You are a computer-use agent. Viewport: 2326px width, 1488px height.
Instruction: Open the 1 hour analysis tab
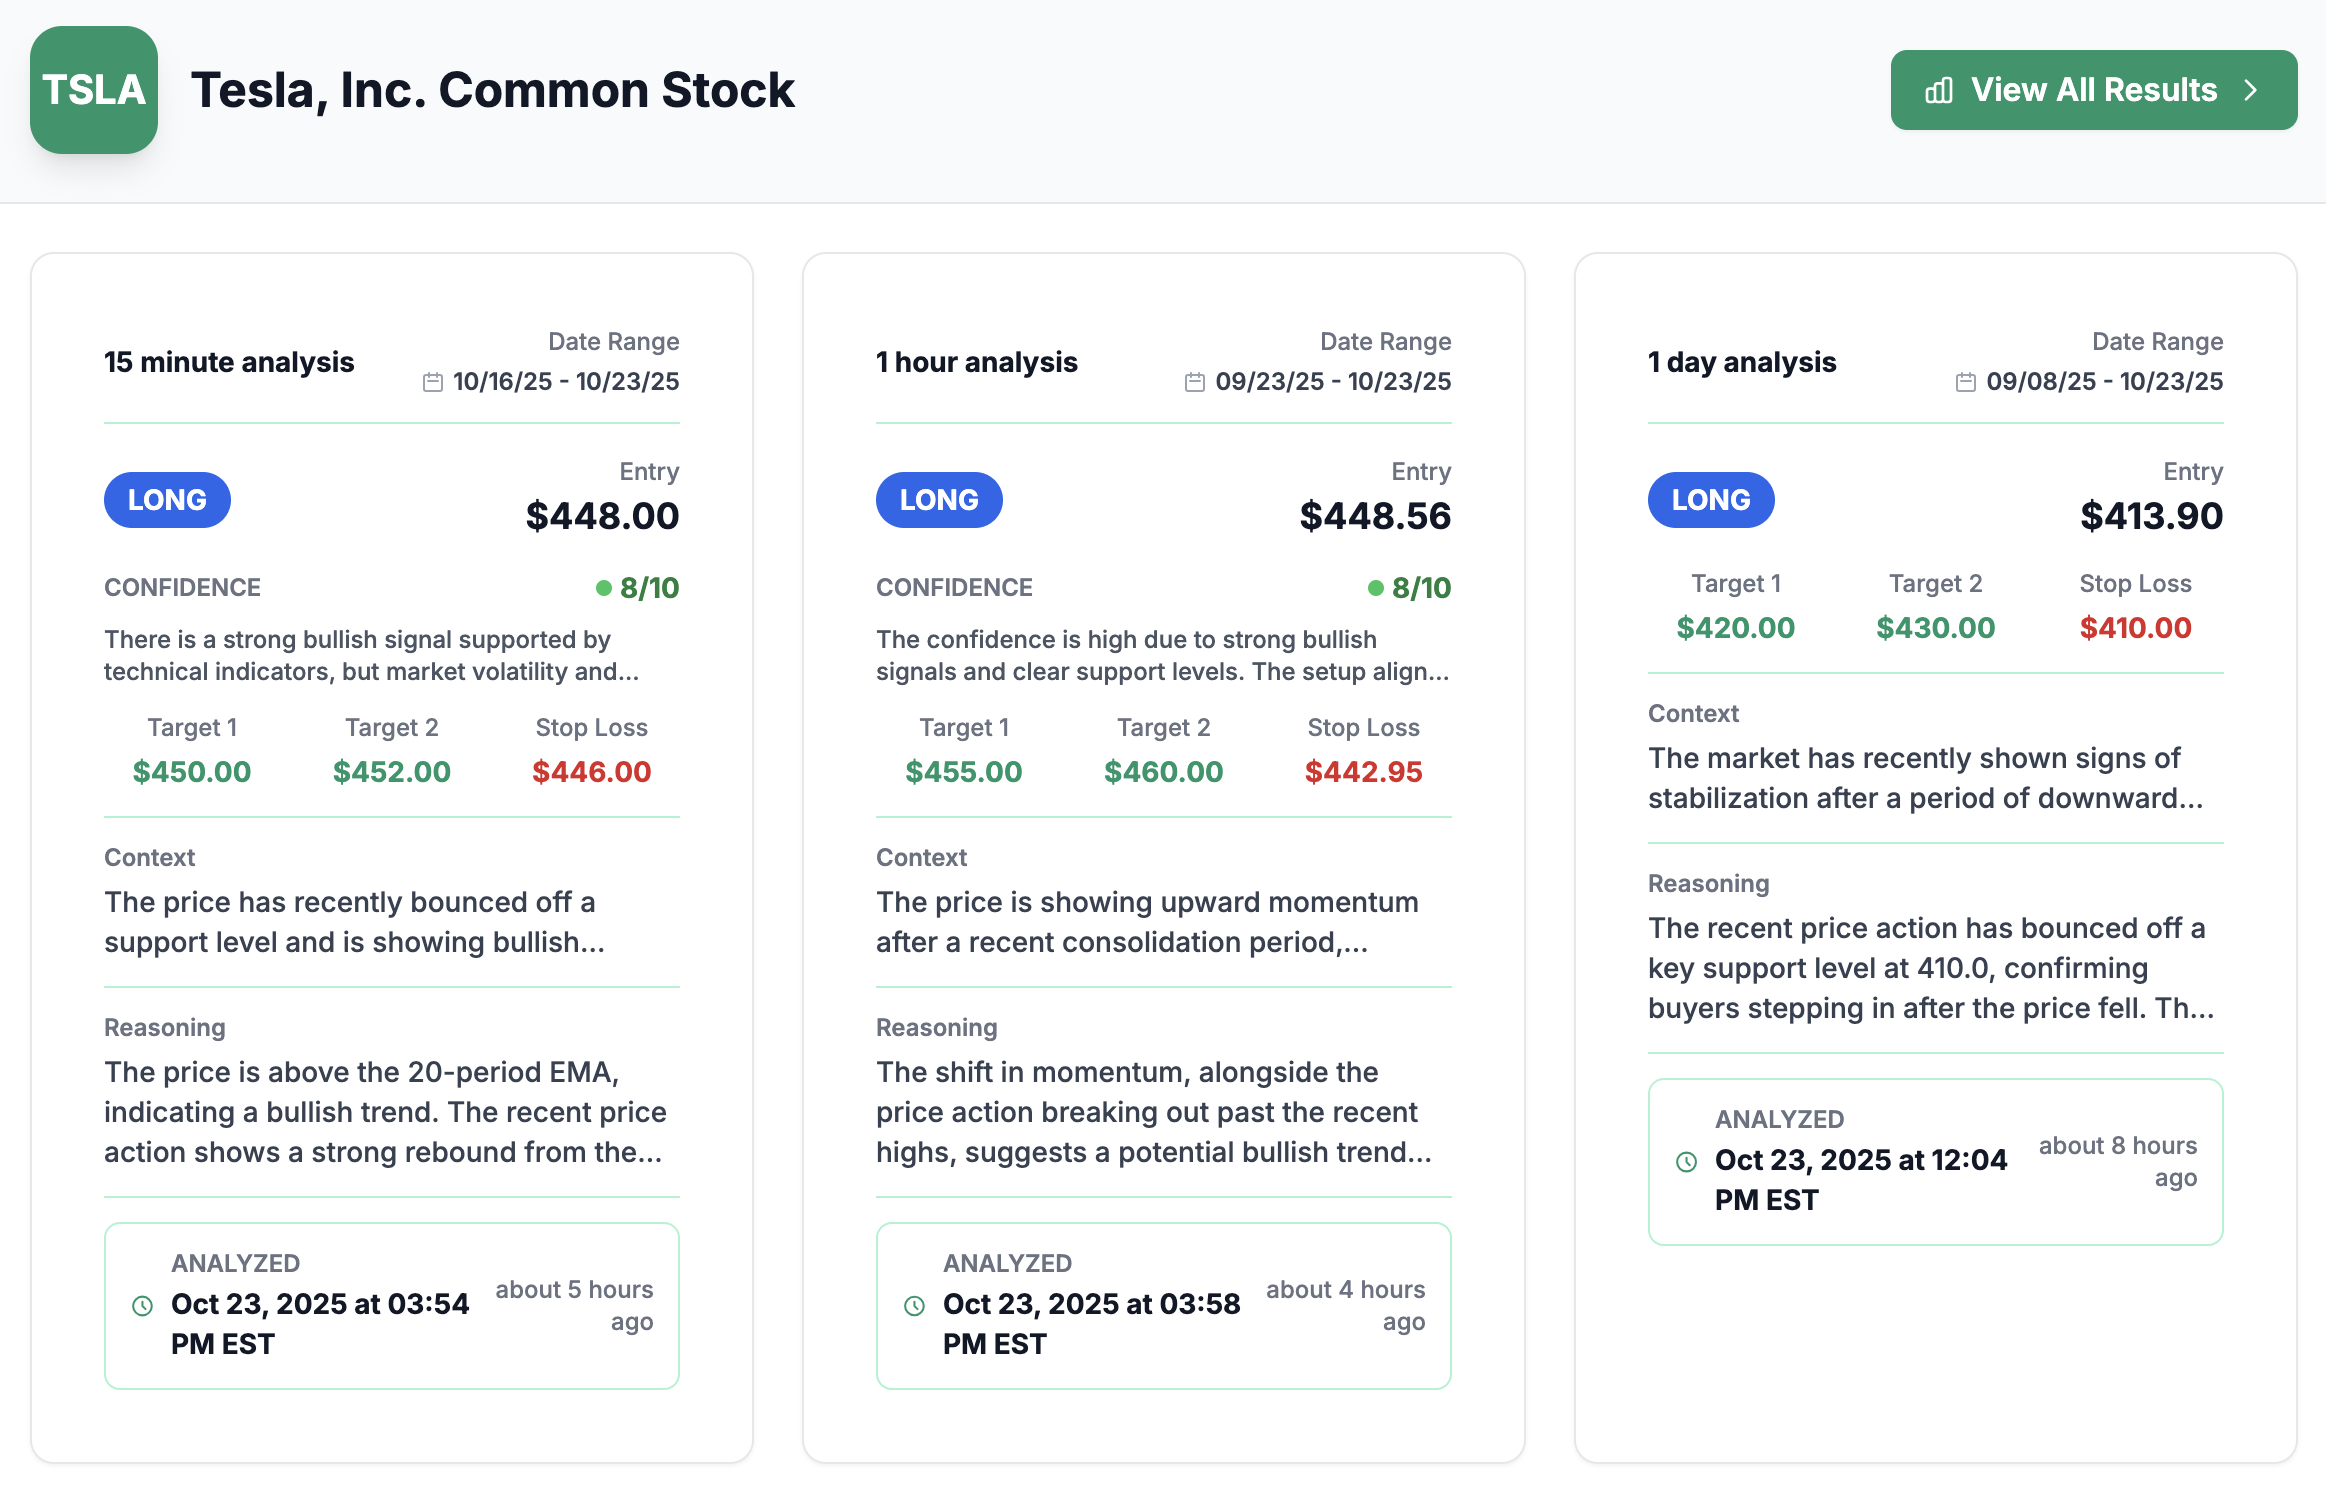[977, 362]
